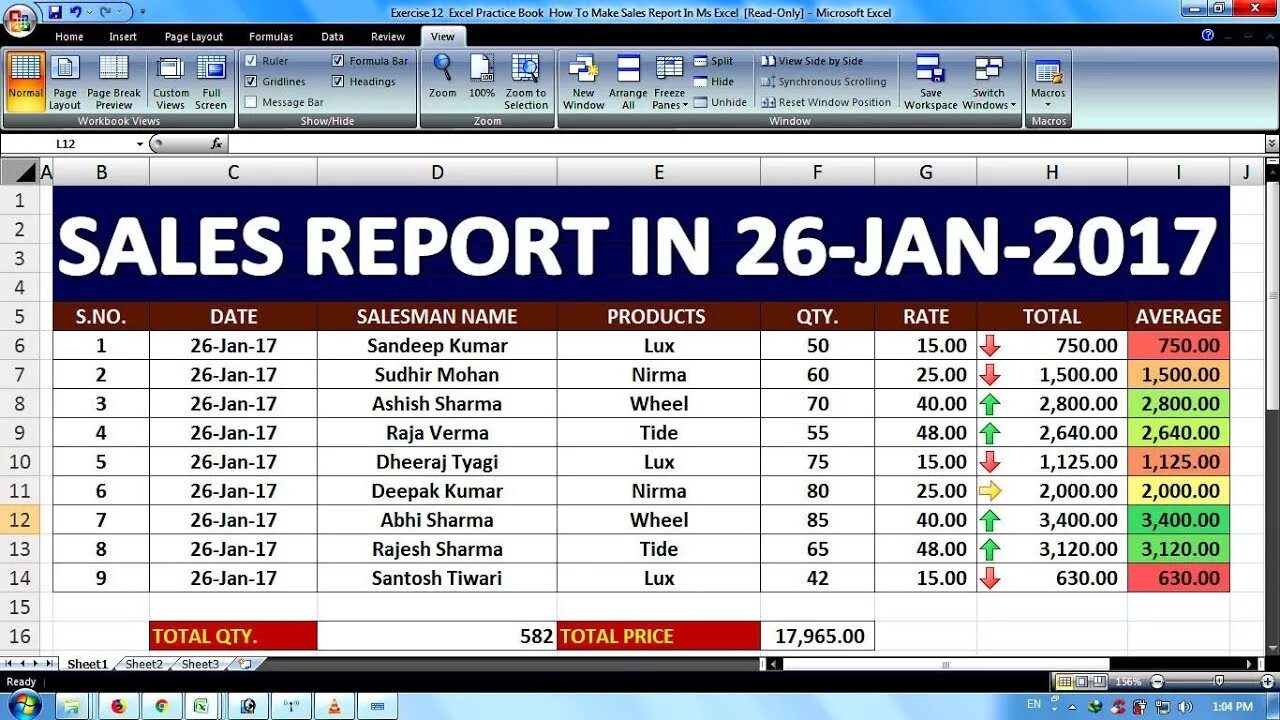Open the Formulas ribbon tab
Viewport: 1280px width, 720px height.
coord(271,36)
